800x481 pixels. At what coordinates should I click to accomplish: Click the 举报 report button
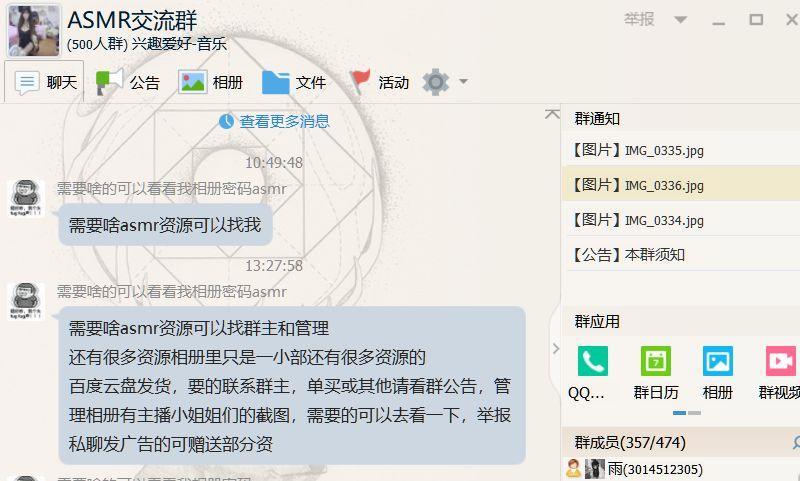tap(639, 19)
